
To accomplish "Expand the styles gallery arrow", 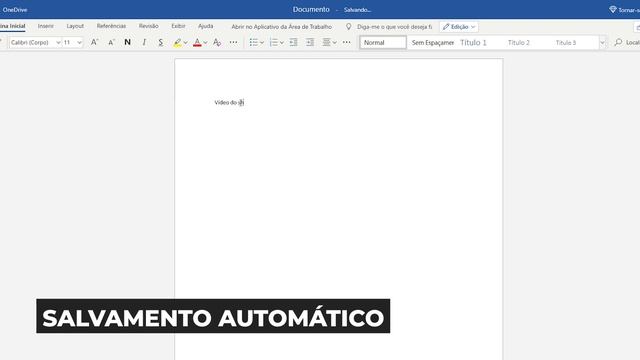I will pyautogui.click(x=602, y=42).
